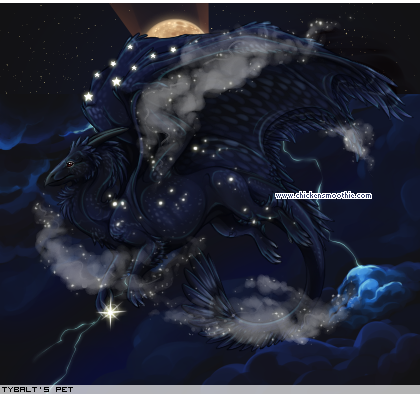Click the www.chickensmoothie.com watermark link
Viewport: 420px width, 394px height.
tap(323, 196)
